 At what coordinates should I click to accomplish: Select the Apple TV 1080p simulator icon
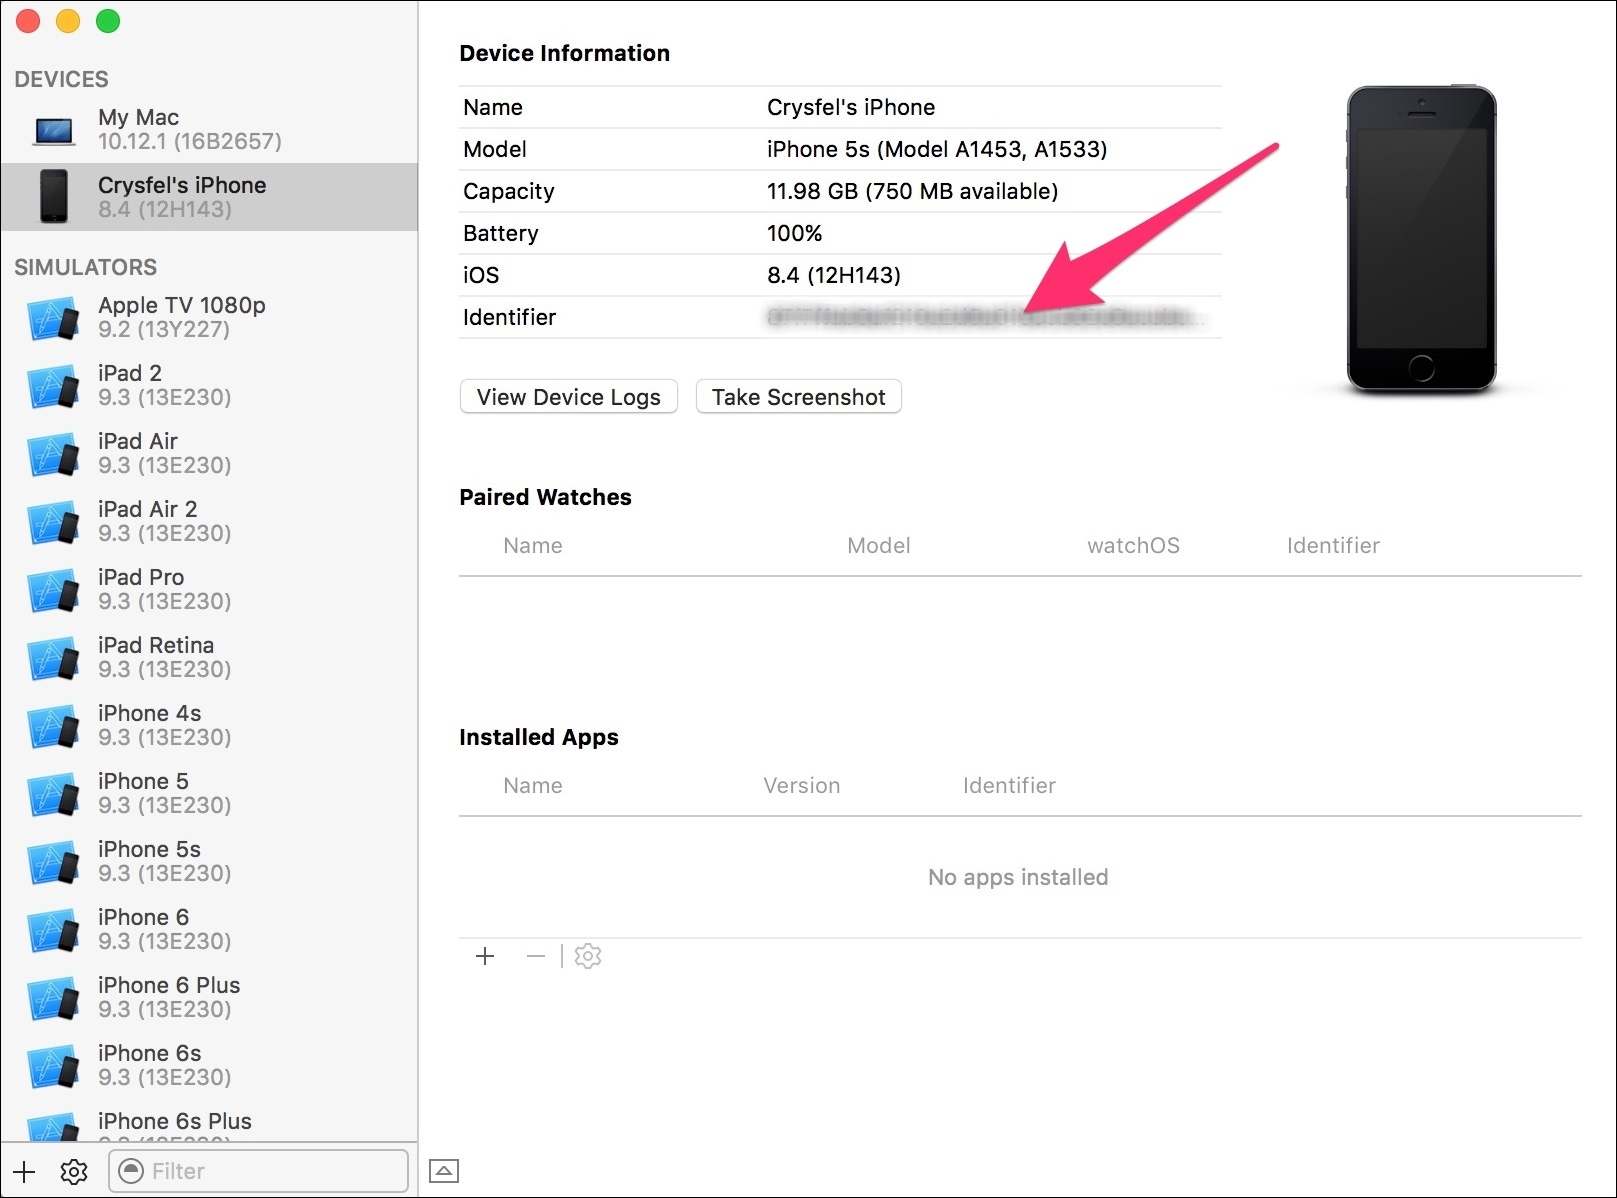point(54,318)
